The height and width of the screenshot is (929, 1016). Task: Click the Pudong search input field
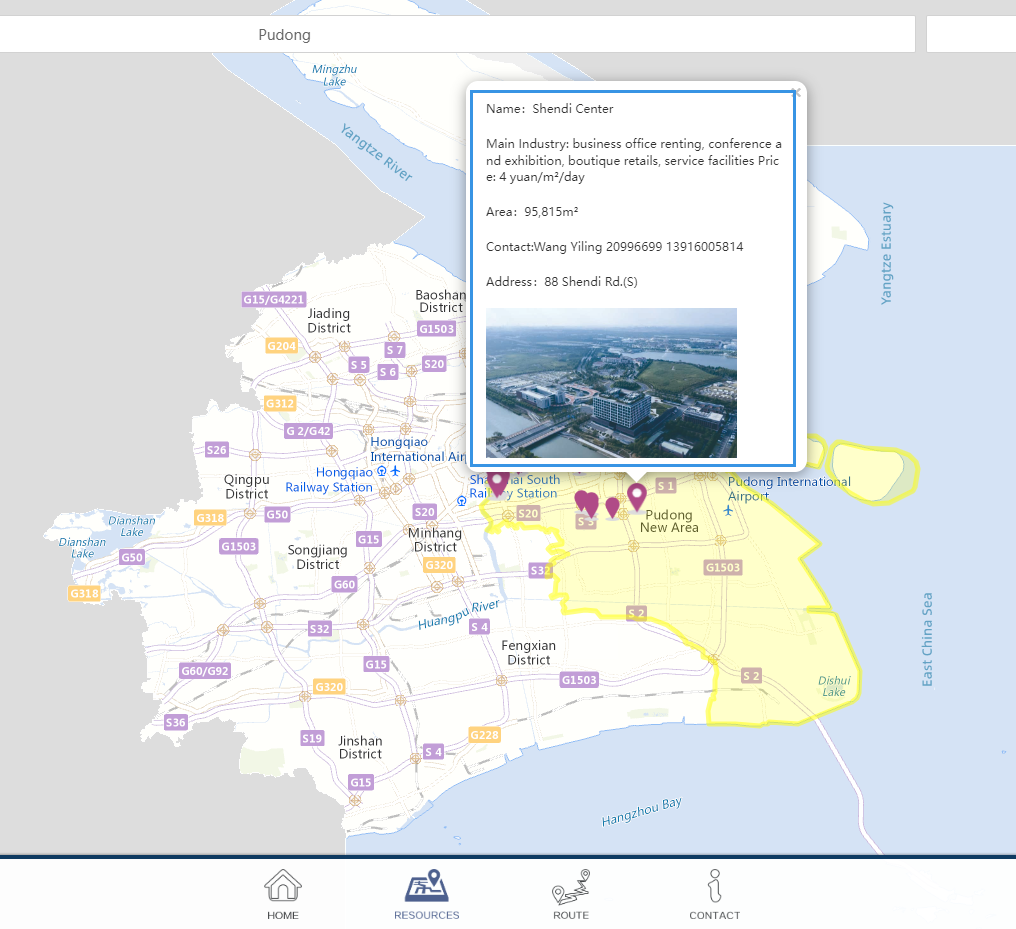(x=457, y=34)
